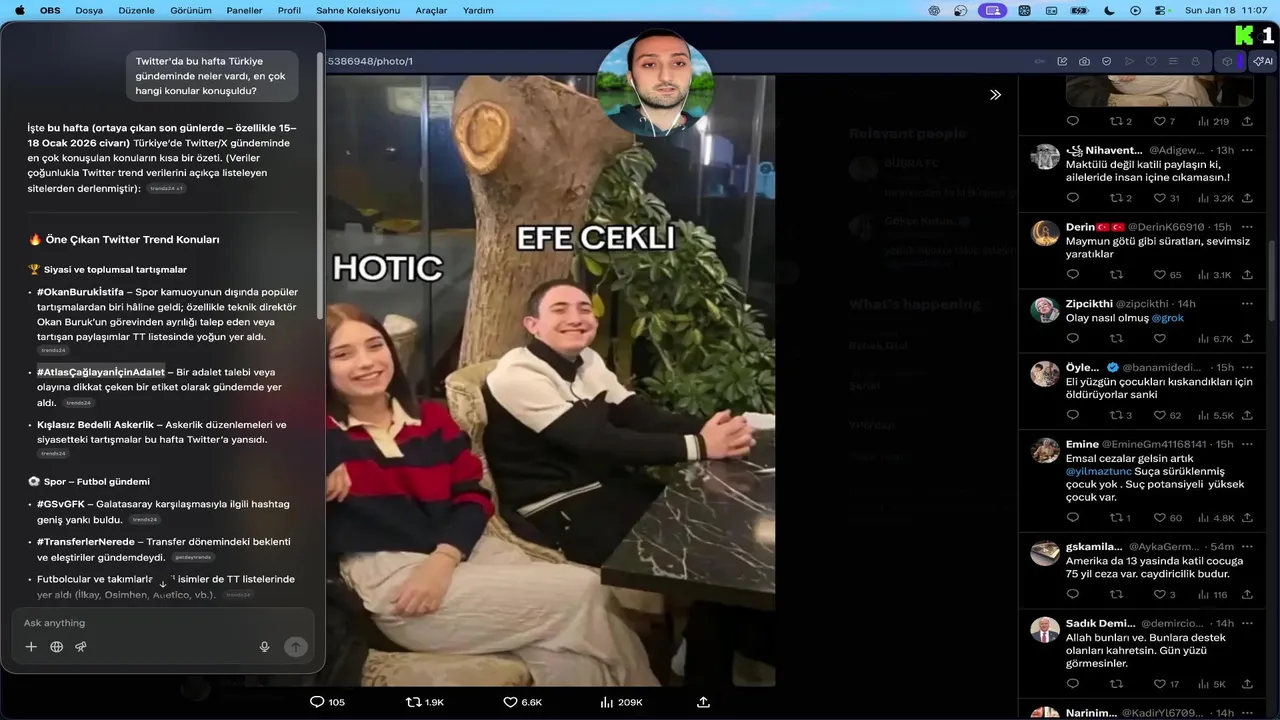Image resolution: width=1280 pixels, height=720 pixels.
Task: Open the Apple menu
Action: pos(19,10)
